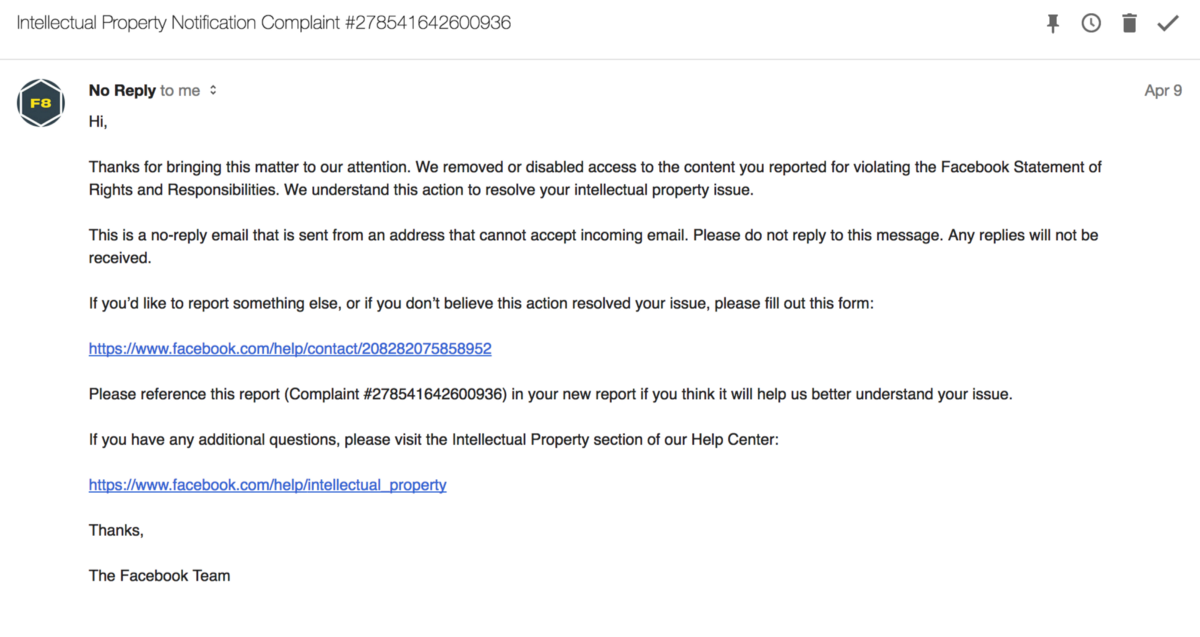Click the Apr 9 message date
The height and width of the screenshot is (637, 1200).
coord(1163,90)
